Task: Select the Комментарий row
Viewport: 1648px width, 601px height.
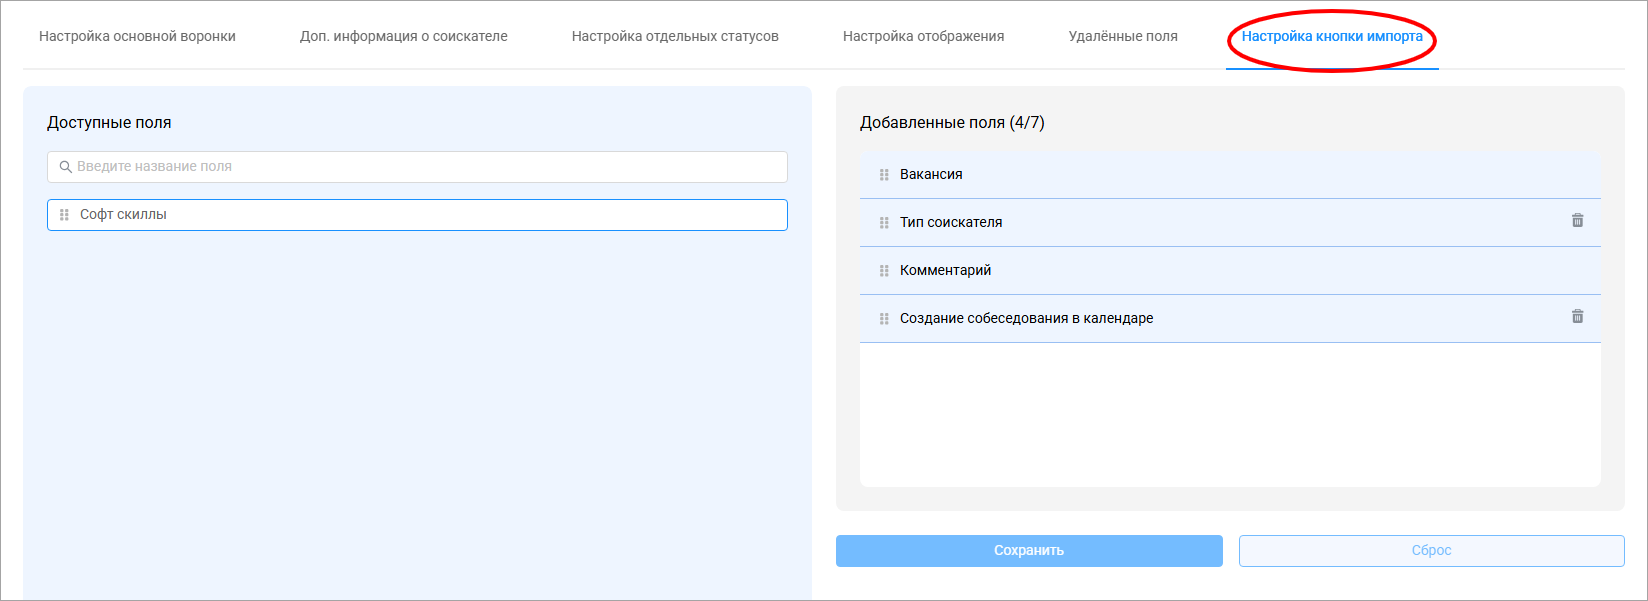Action: 1230,271
